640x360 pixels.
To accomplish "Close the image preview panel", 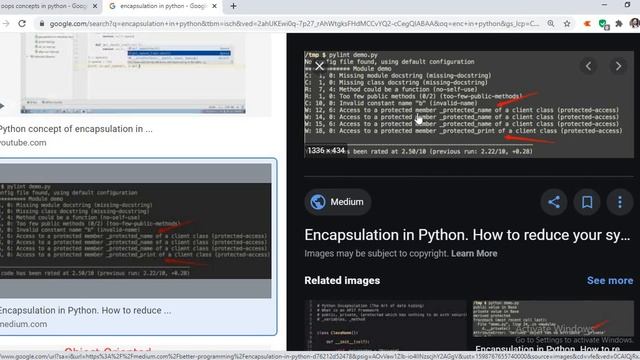I will (x=319, y=66).
